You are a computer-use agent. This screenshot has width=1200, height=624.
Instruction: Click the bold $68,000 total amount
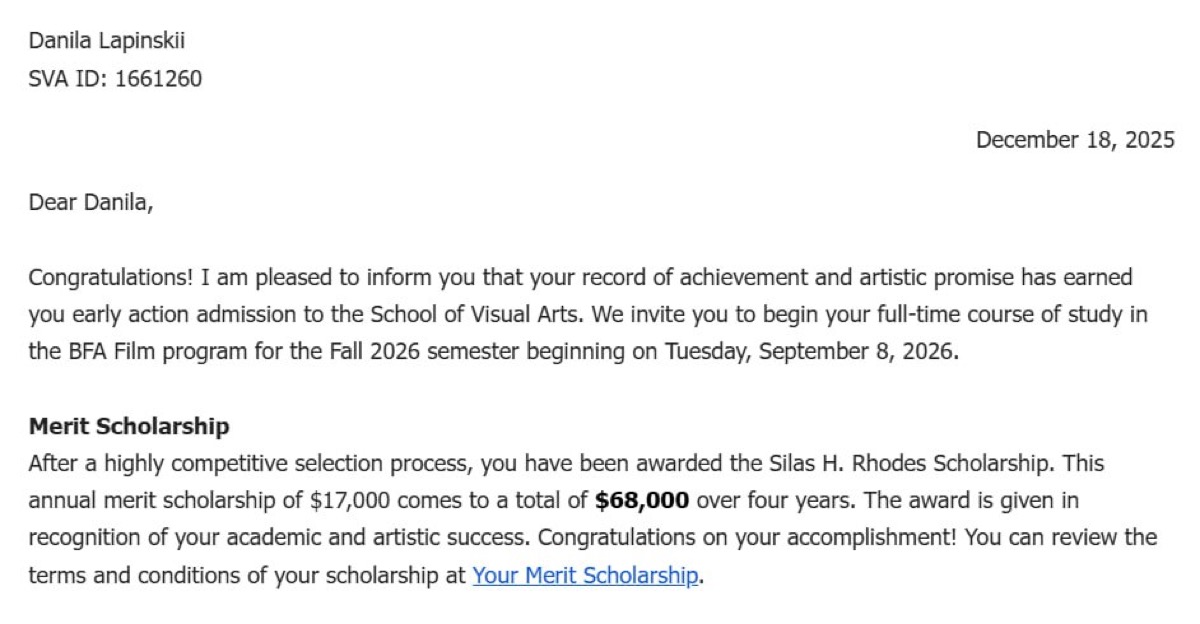coord(642,500)
